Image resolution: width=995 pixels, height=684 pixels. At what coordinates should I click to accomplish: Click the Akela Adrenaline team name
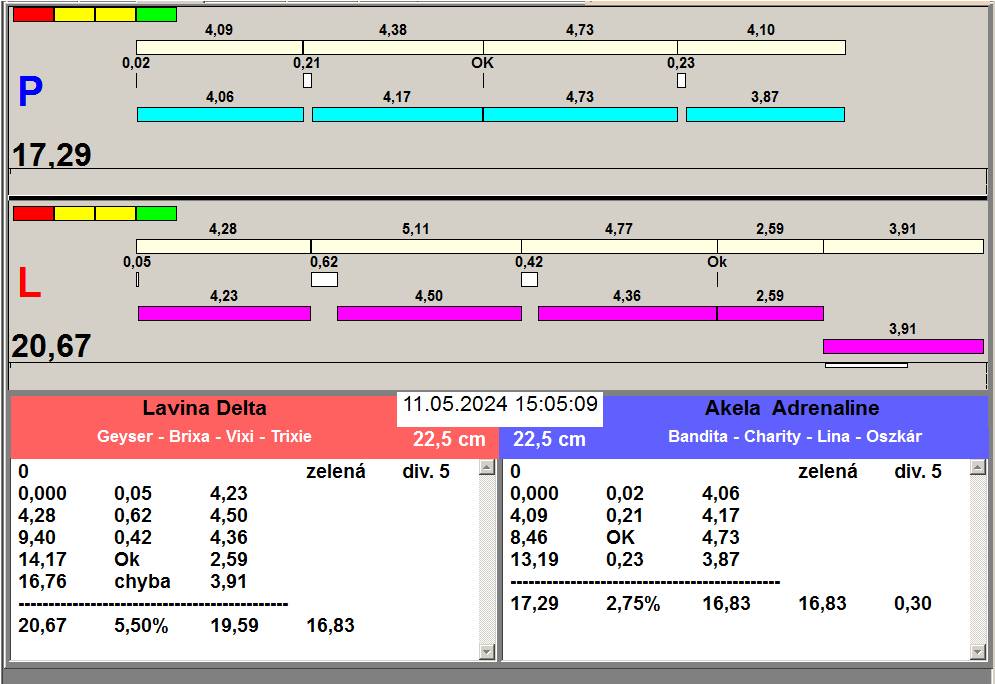(x=792, y=408)
